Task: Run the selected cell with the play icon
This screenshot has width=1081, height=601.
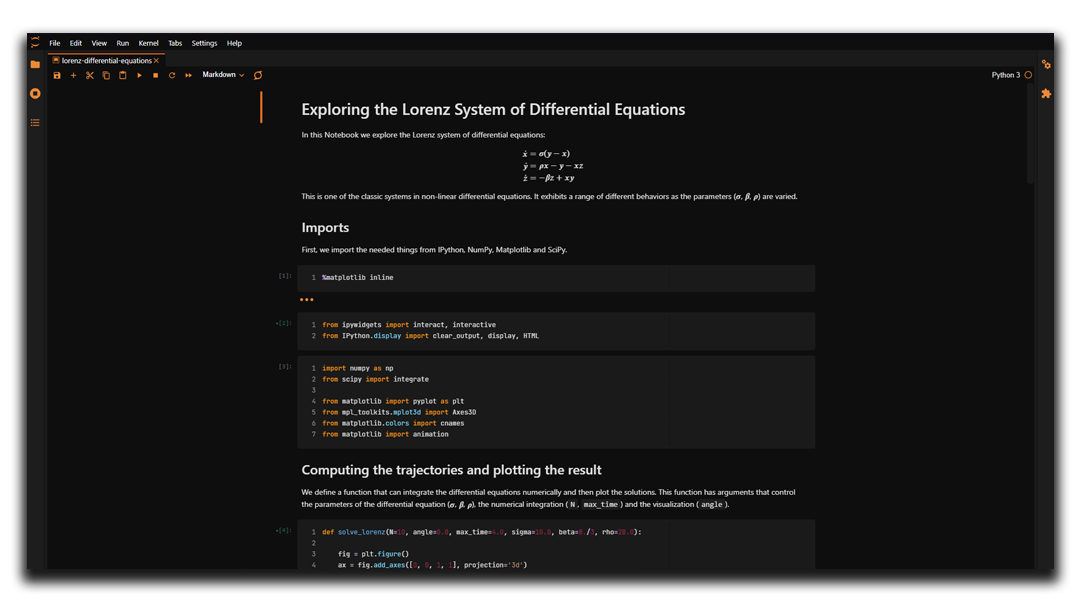Action: (x=139, y=75)
